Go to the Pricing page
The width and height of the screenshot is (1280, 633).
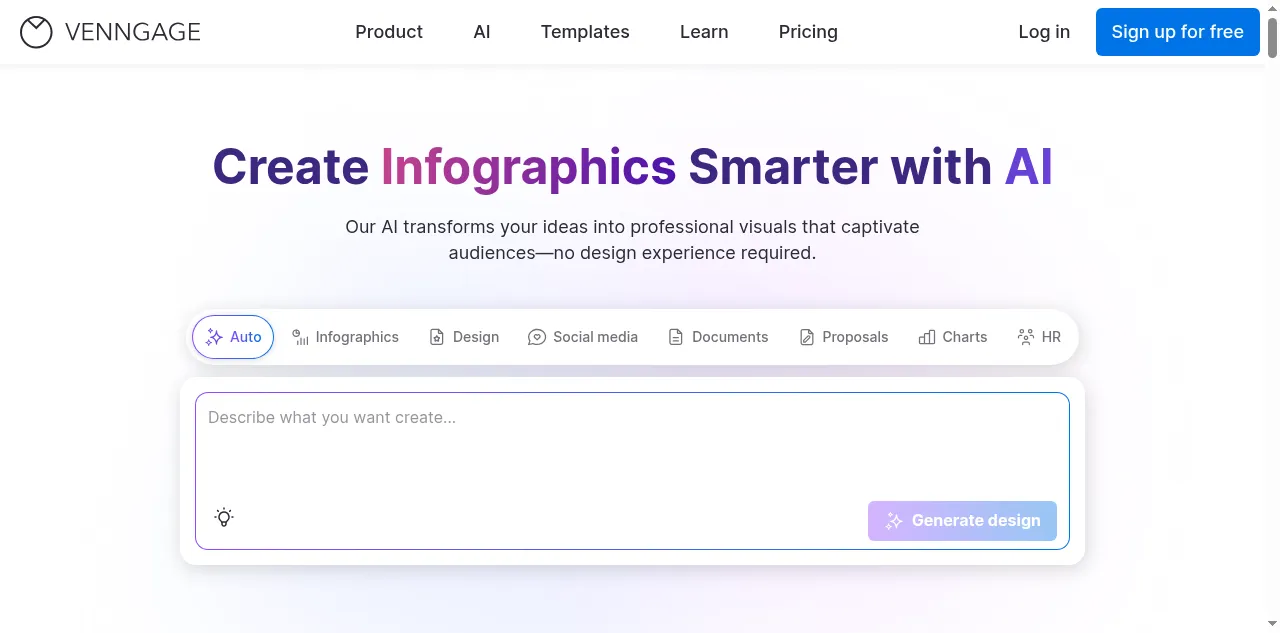point(808,32)
